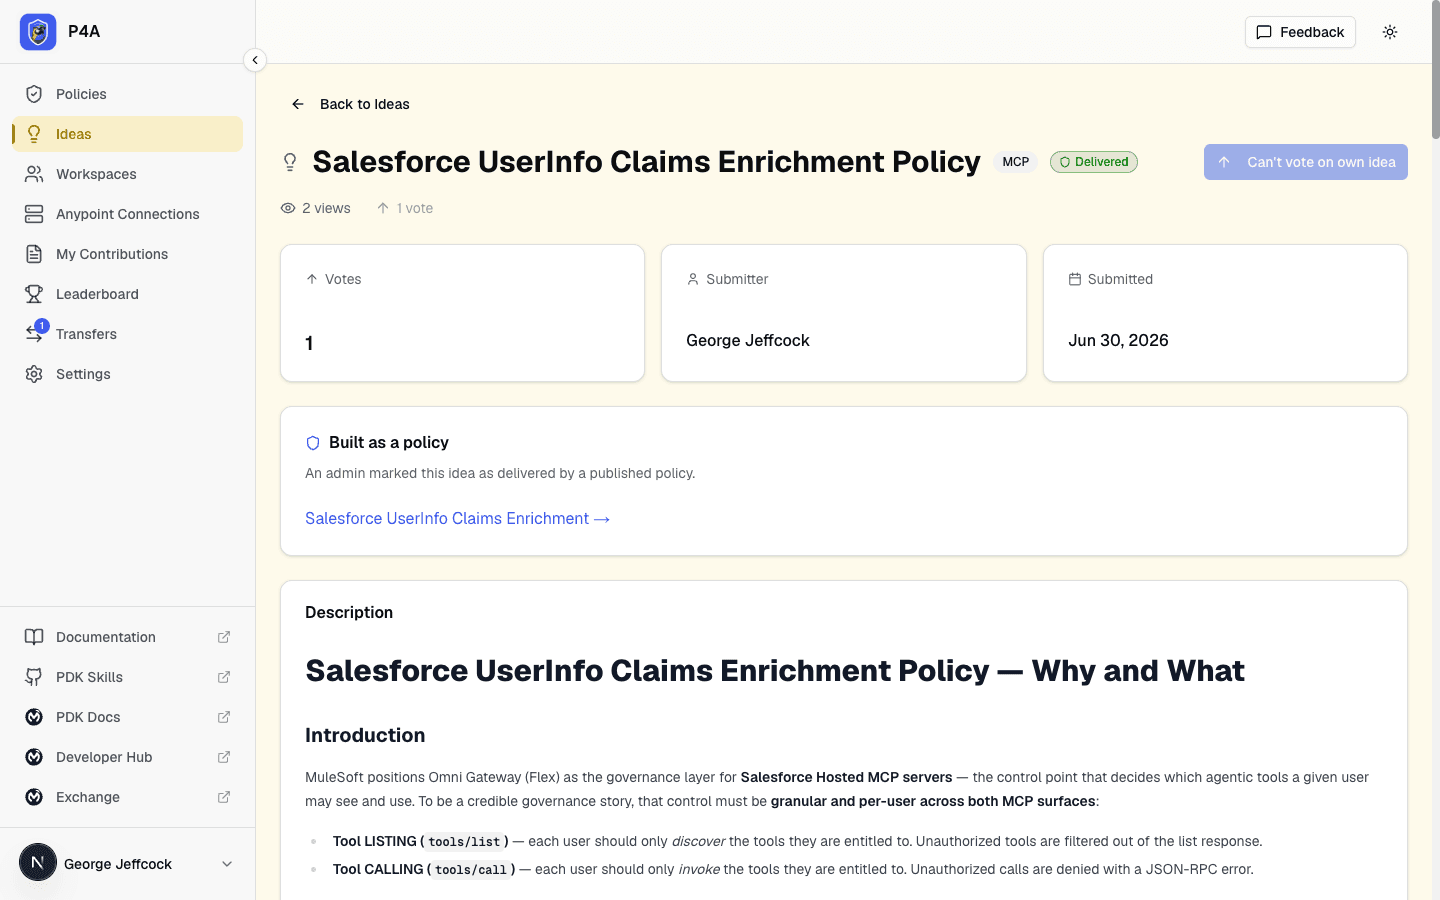Screen dimensions: 1440x900
Task: Expand the George Jeffcock user menu chevron
Action: (227, 864)
